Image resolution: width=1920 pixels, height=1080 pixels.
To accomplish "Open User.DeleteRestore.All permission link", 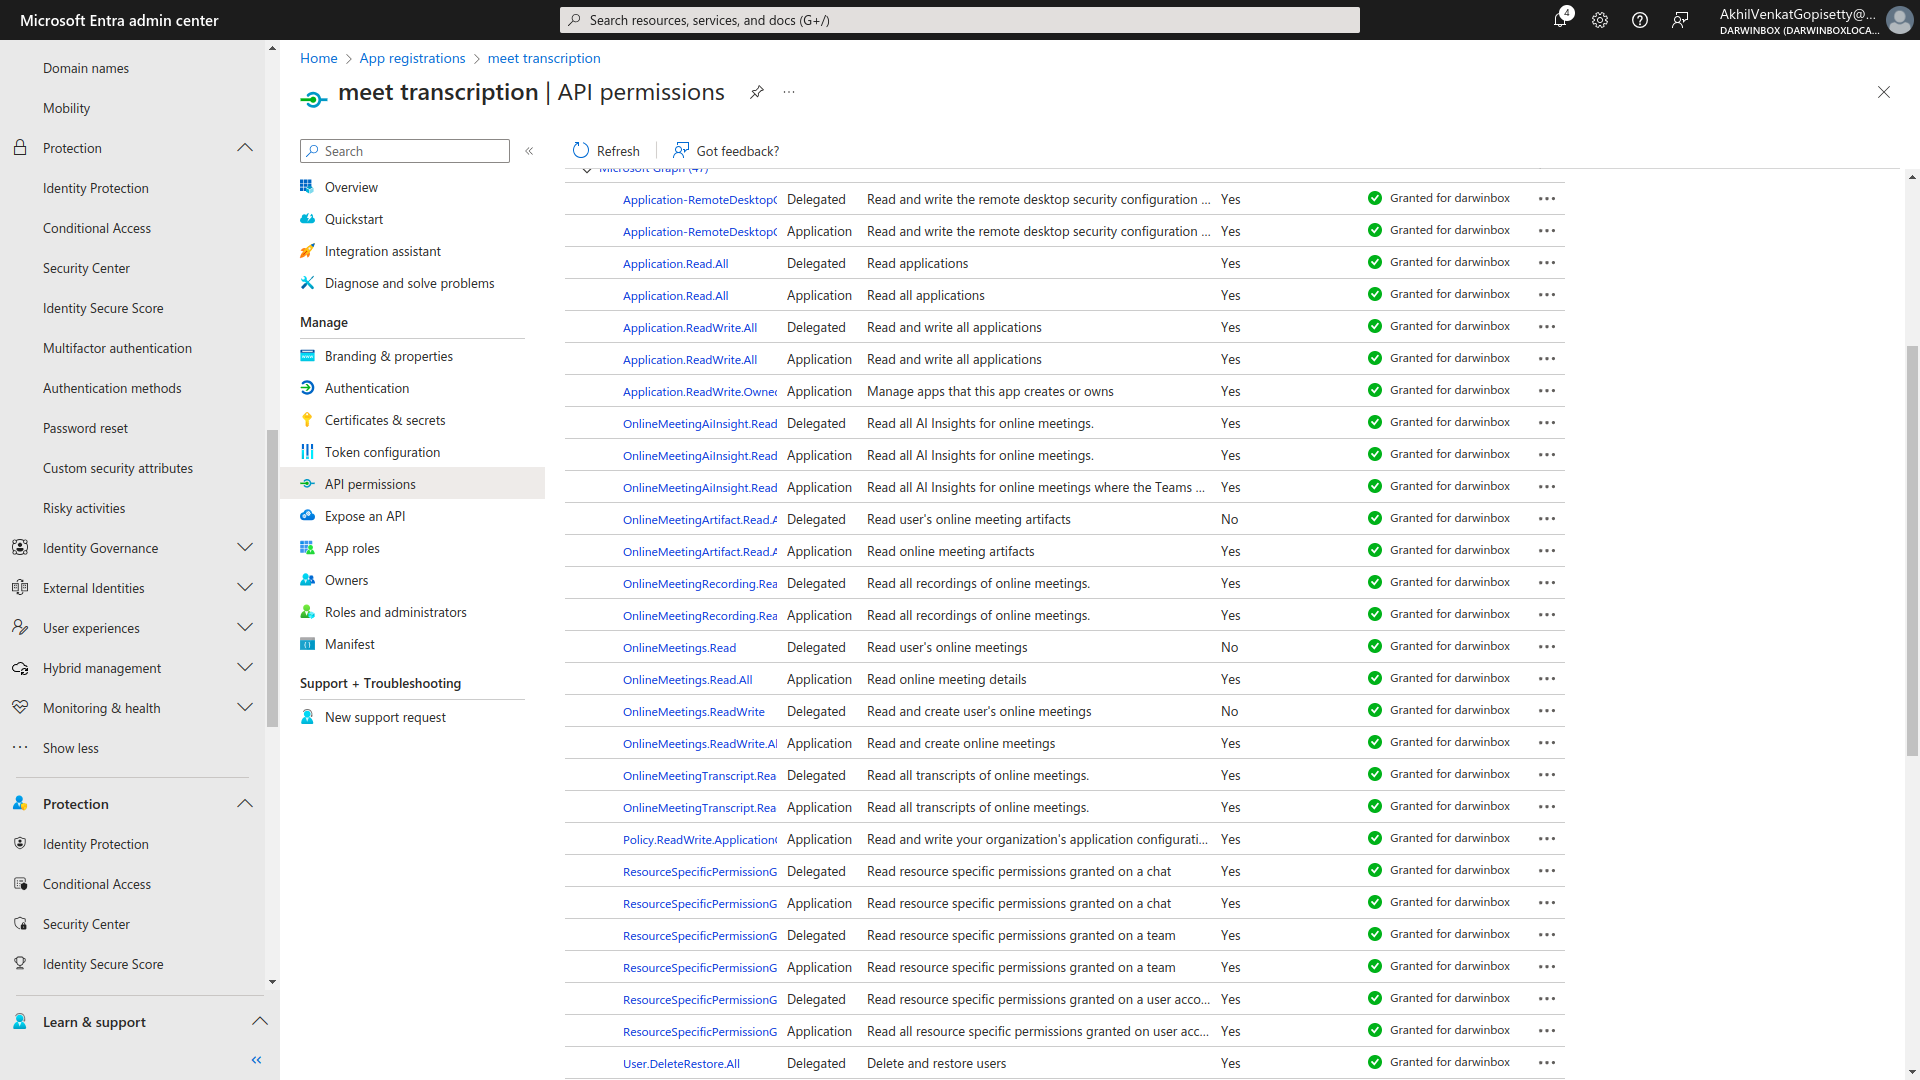I will tap(681, 1064).
